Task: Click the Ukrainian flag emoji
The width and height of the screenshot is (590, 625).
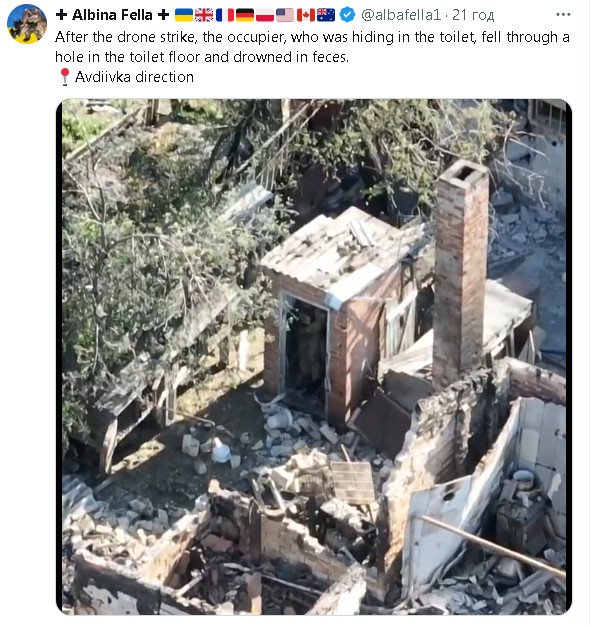Action: pos(184,15)
